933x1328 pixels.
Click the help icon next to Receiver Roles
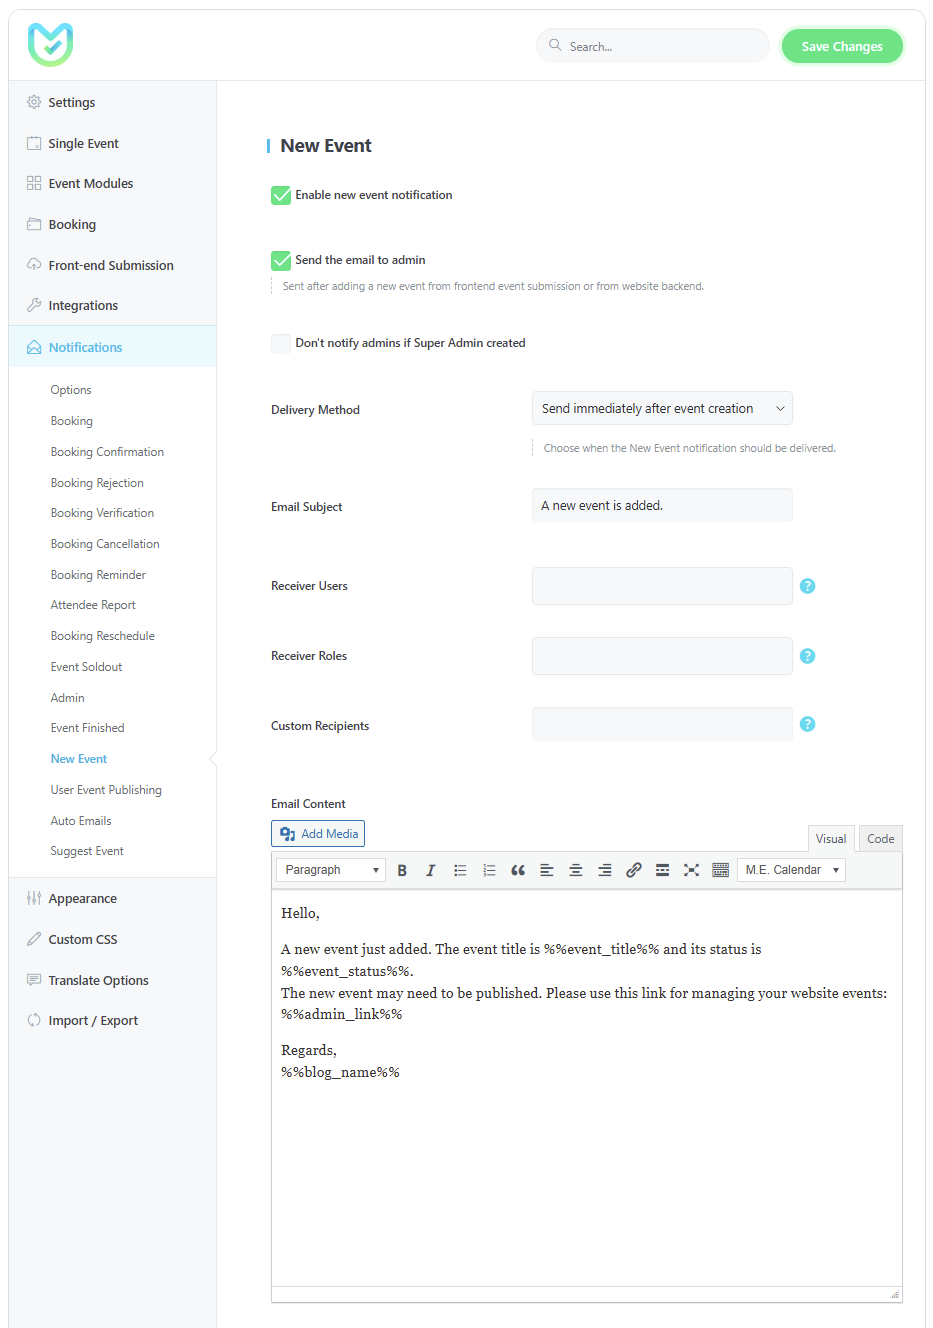(807, 655)
